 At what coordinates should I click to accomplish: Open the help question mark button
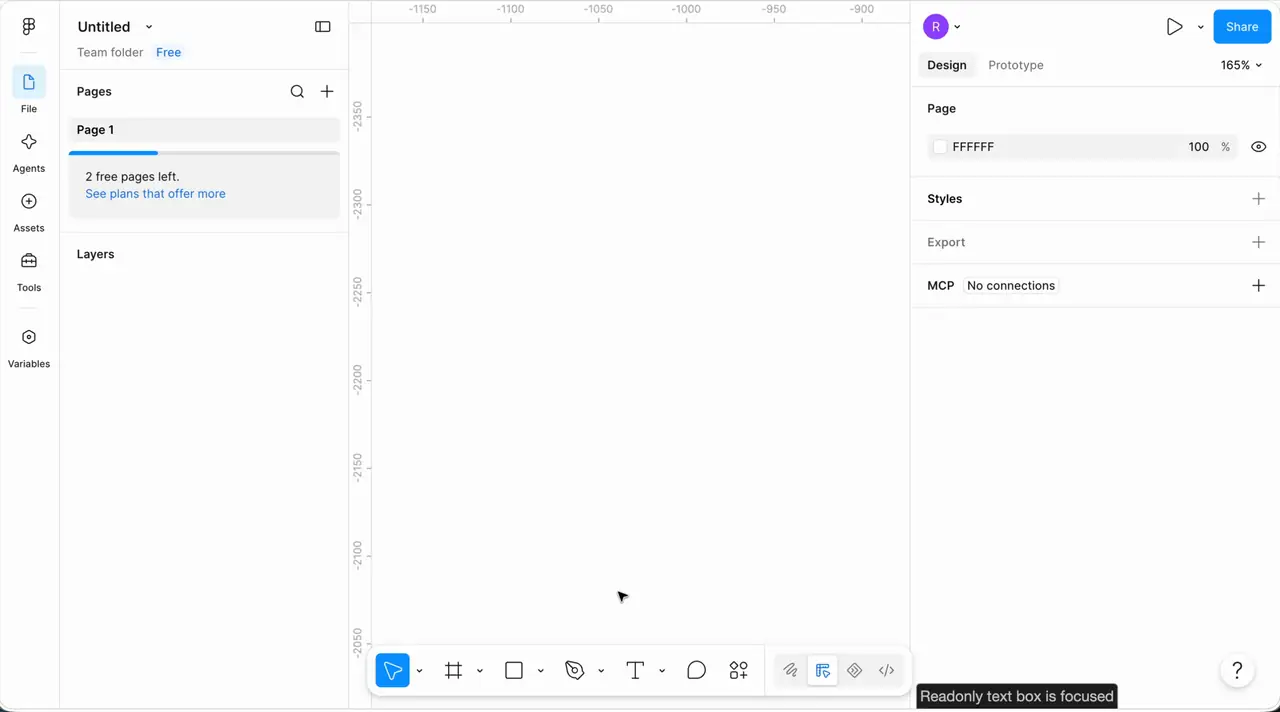click(x=1237, y=670)
